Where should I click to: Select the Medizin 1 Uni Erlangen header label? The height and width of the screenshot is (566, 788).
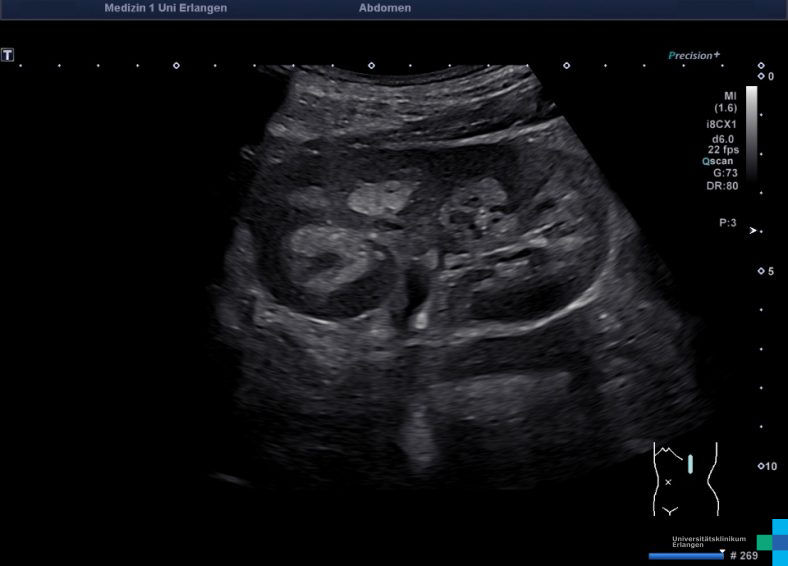165,8
